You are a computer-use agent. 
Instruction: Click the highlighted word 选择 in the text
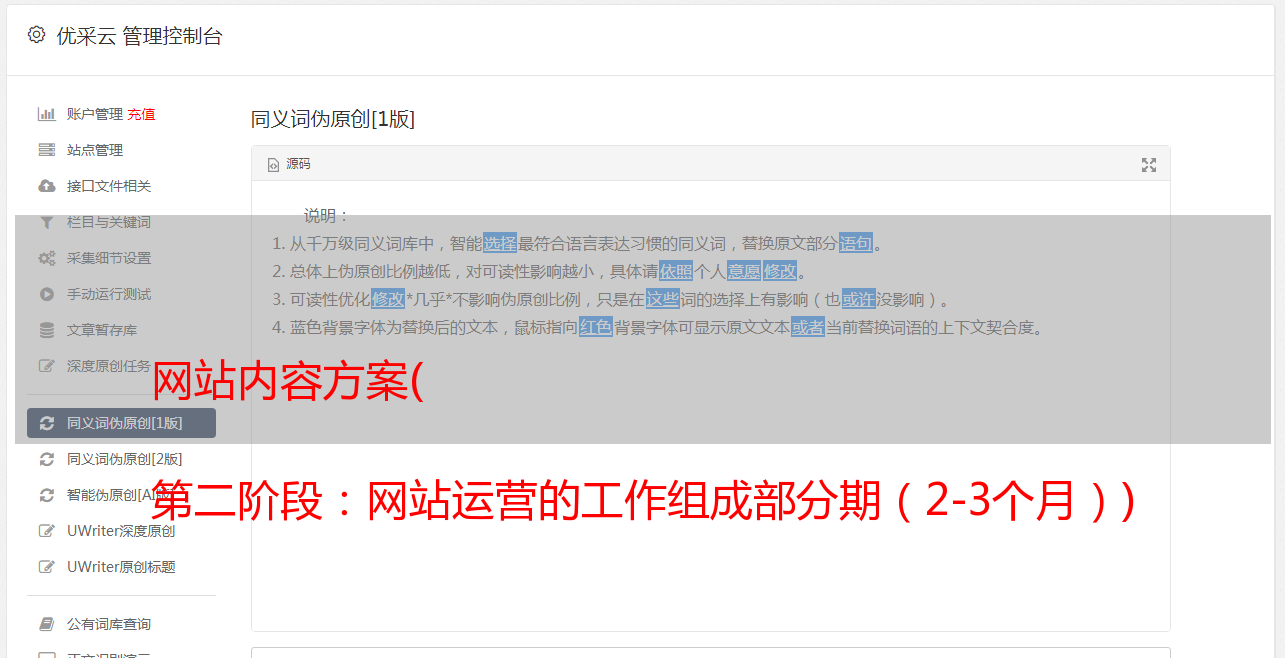(x=500, y=243)
